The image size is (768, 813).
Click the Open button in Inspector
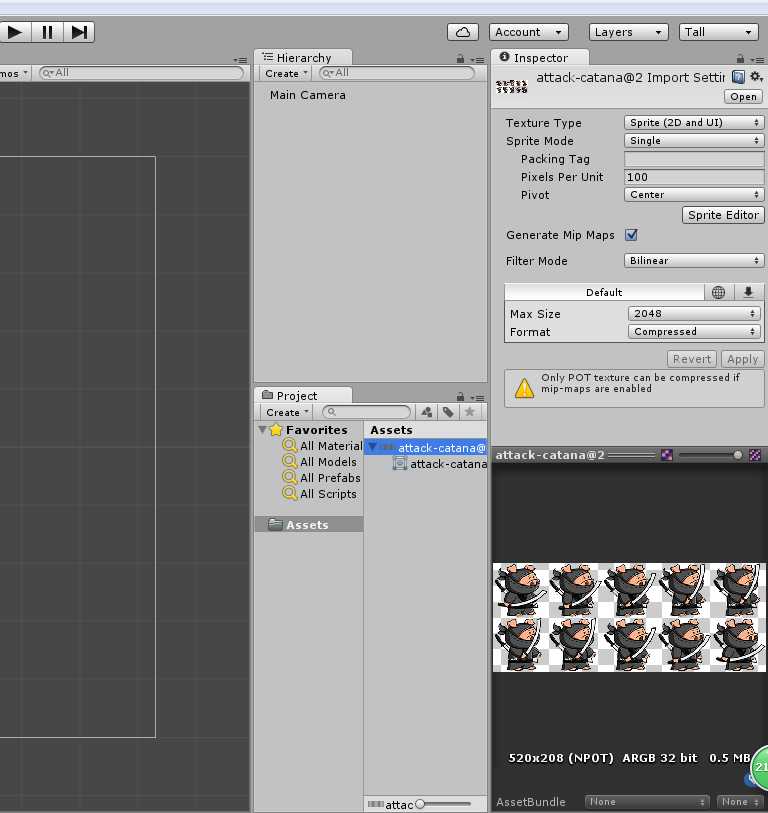point(743,96)
